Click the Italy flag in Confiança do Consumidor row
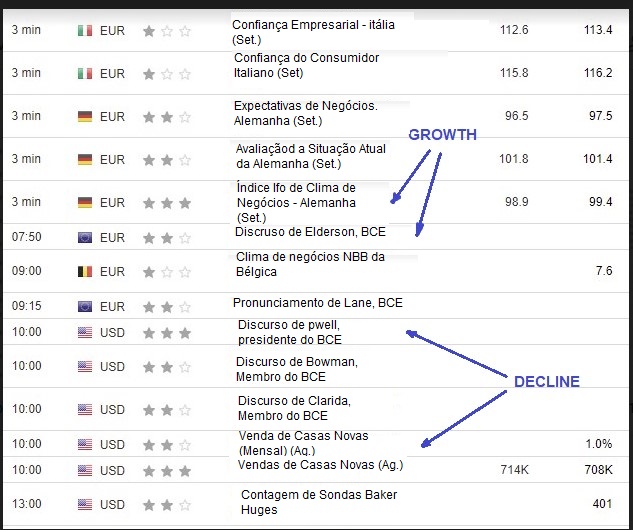The height and width of the screenshot is (530, 633). (85, 73)
